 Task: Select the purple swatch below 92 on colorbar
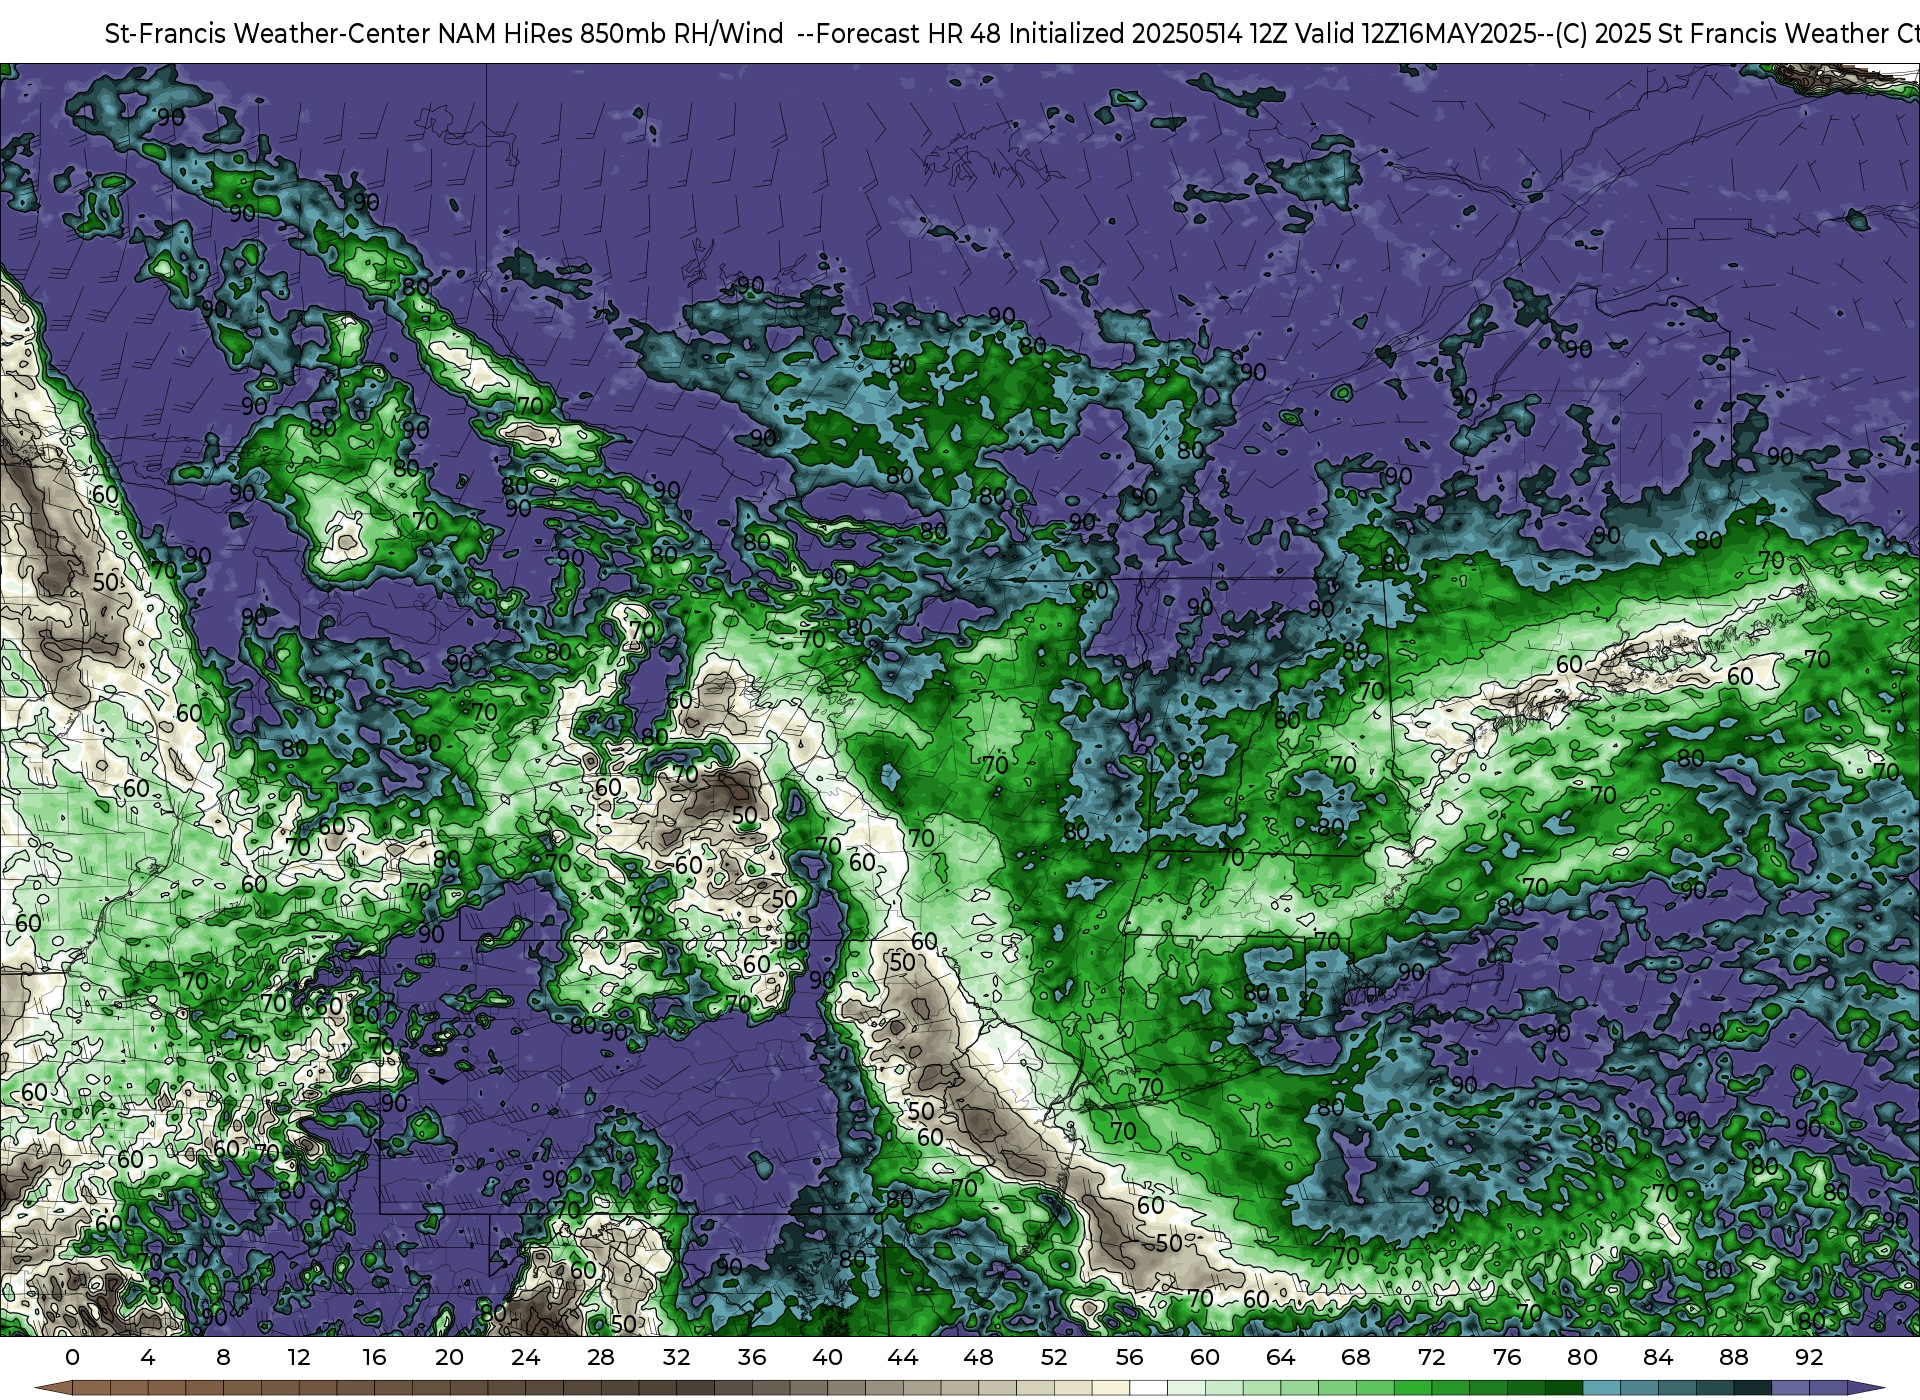click(1828, 1389)
